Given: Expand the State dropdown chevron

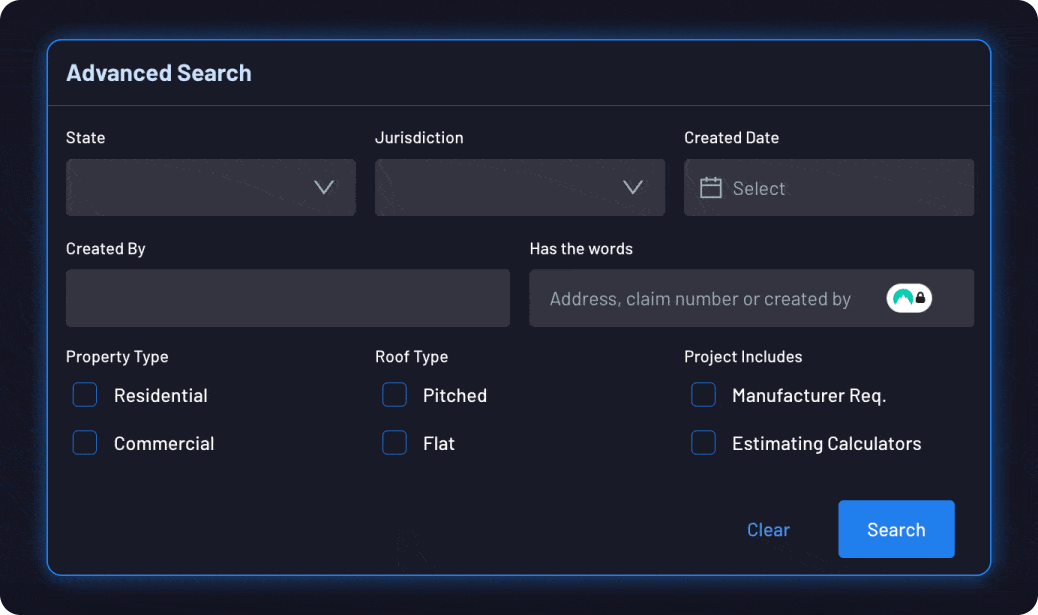Looking at the screenshot, I should [x=324, y=187].
